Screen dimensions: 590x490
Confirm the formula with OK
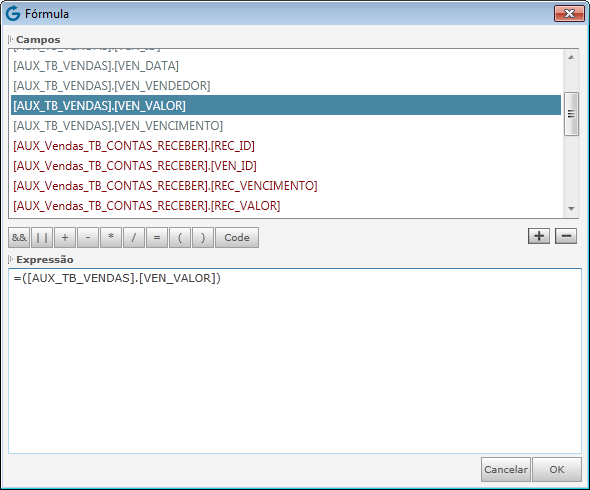(557, 469)
